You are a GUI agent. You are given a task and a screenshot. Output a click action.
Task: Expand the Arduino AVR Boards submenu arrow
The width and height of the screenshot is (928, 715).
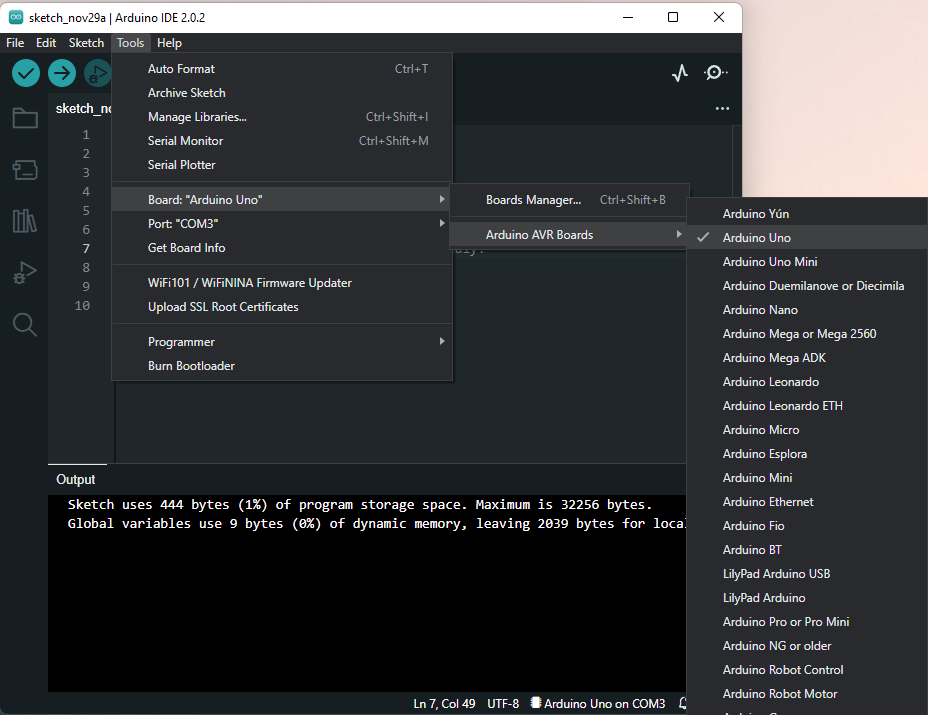tap(679, 234)
